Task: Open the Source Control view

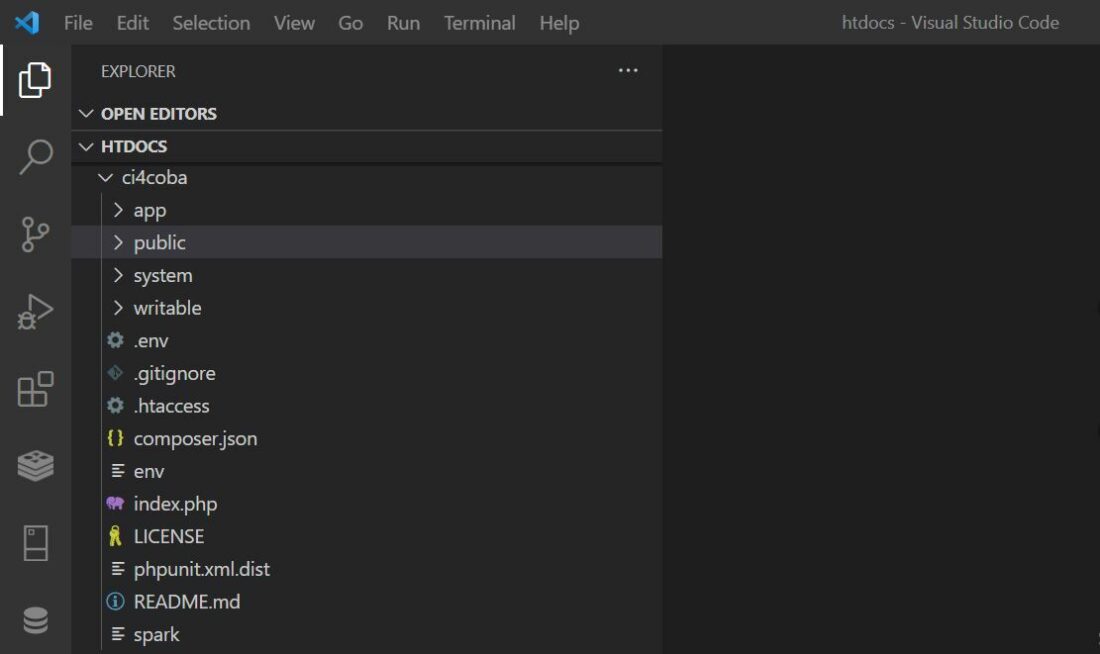Action: (x=35, y=235)
